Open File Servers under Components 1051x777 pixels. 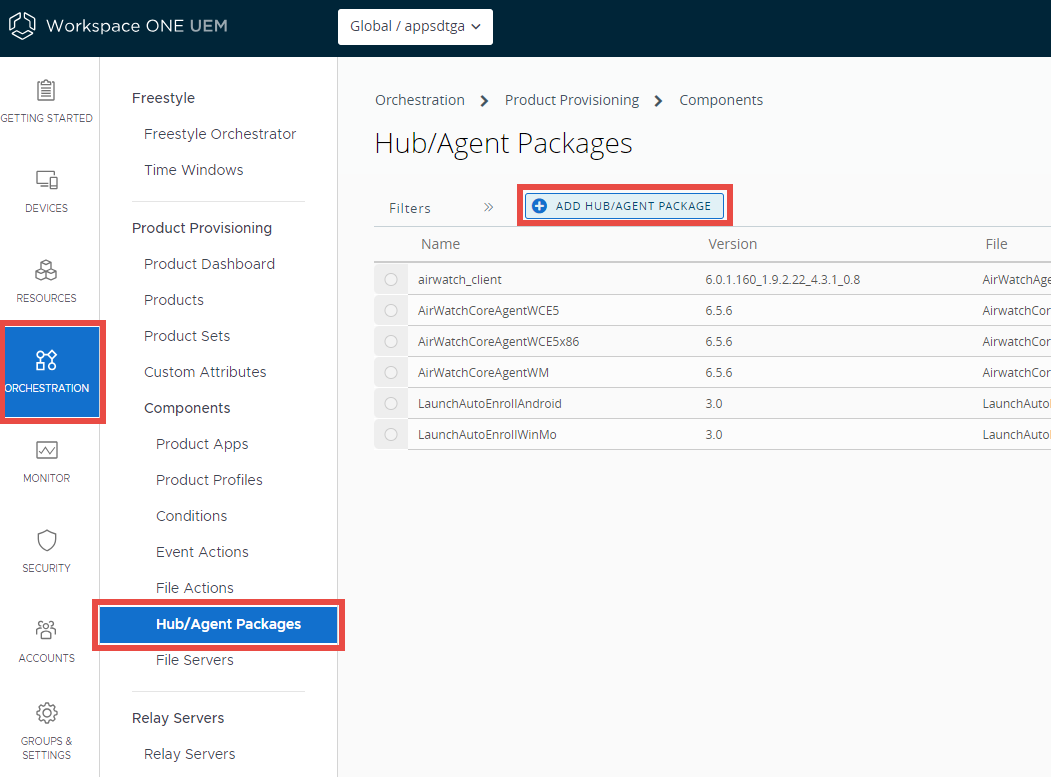(195, 660)
